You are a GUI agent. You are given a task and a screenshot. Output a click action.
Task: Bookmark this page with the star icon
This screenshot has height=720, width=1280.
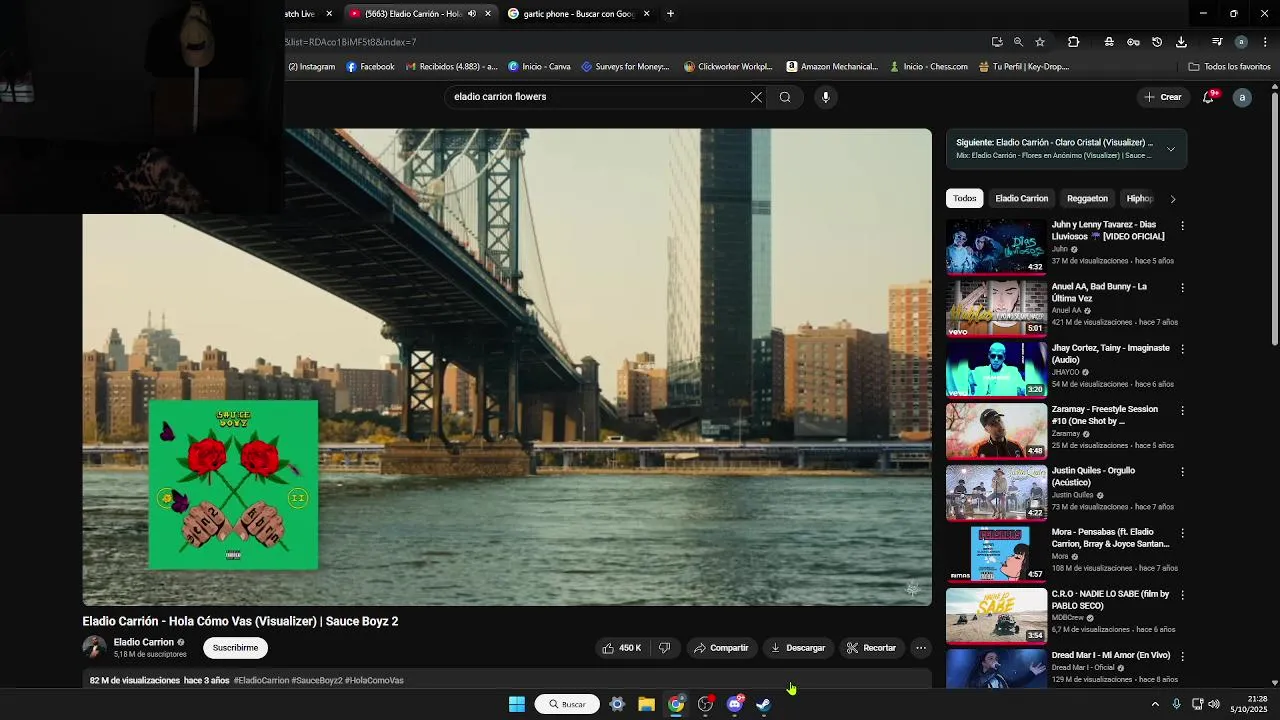1040,42
